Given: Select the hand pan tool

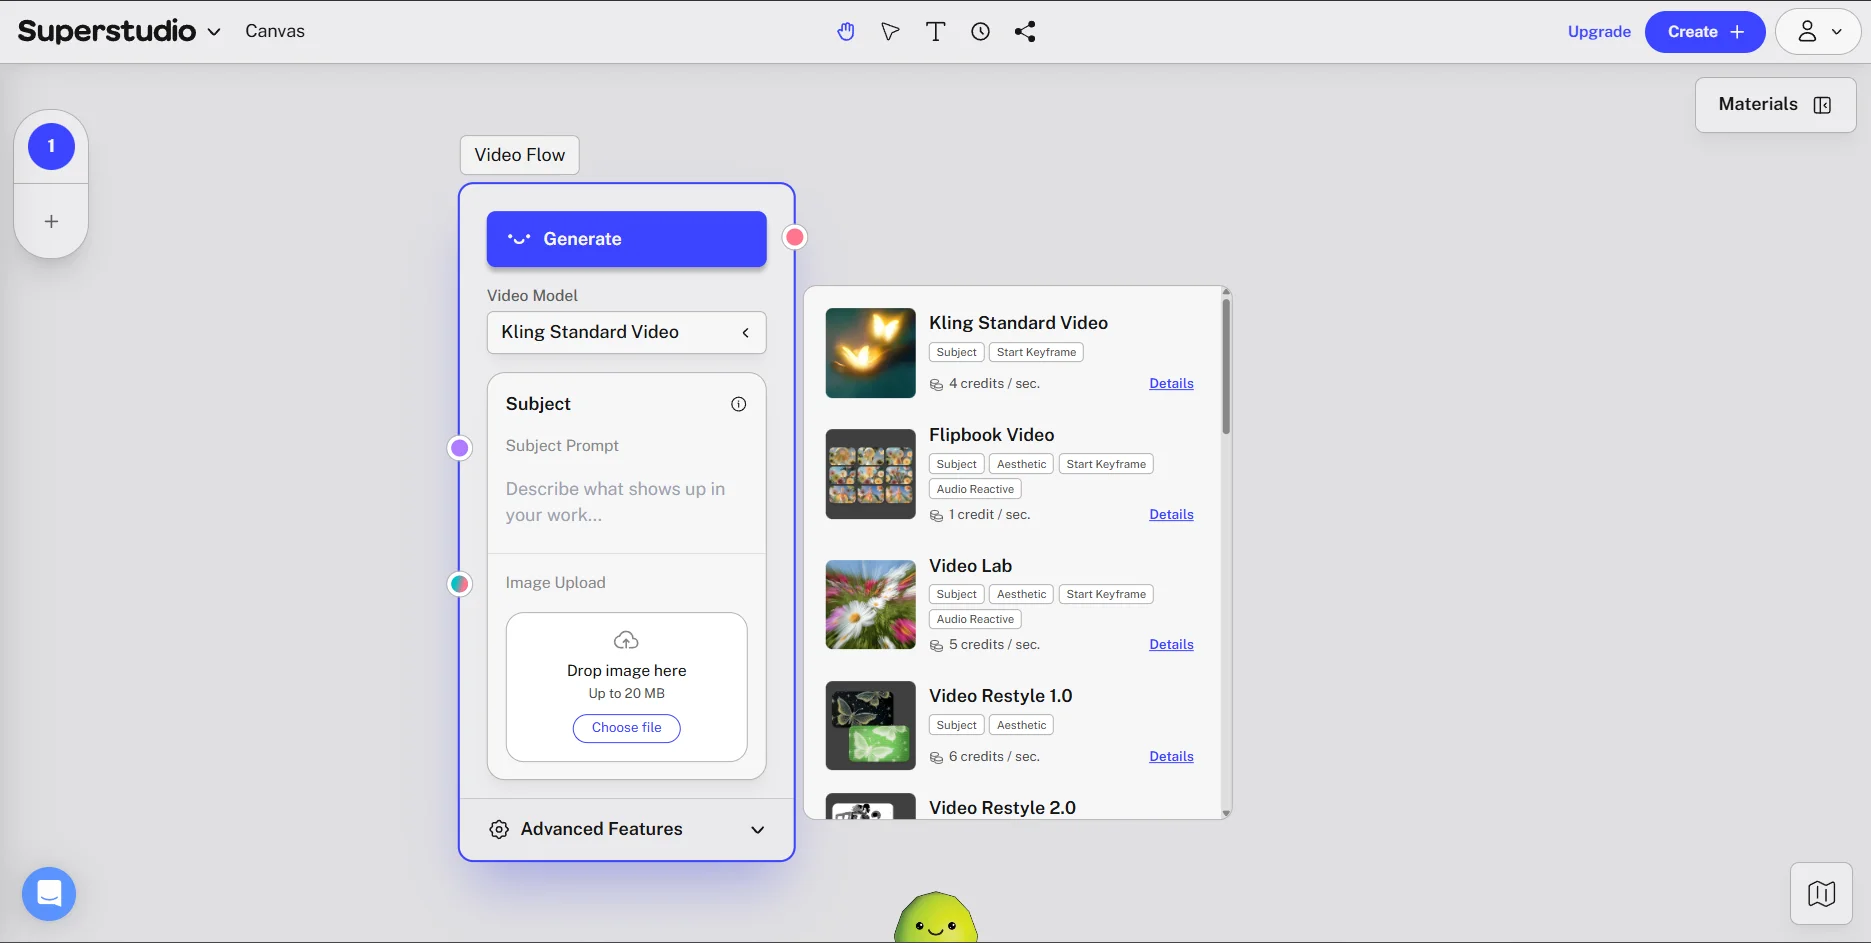Looking at the screenshot, I should point(846,32).
